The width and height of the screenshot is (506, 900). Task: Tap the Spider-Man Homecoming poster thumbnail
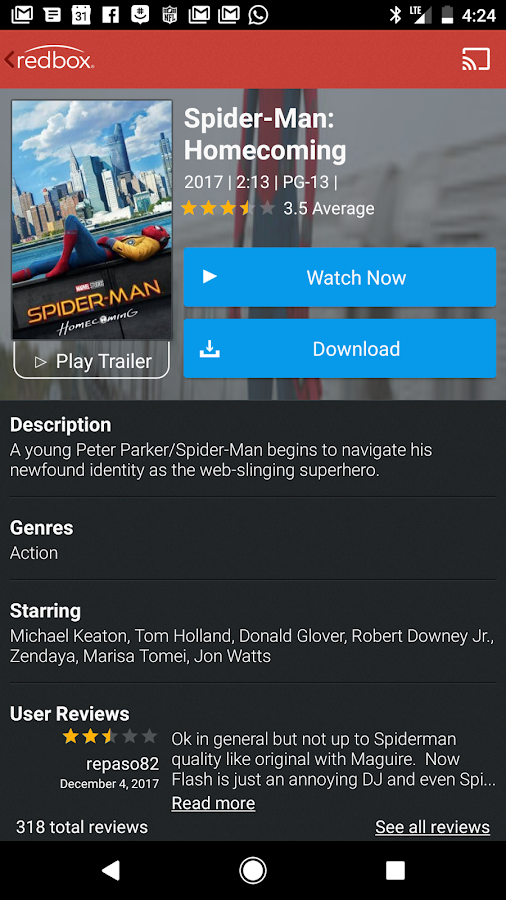[92, 220]
